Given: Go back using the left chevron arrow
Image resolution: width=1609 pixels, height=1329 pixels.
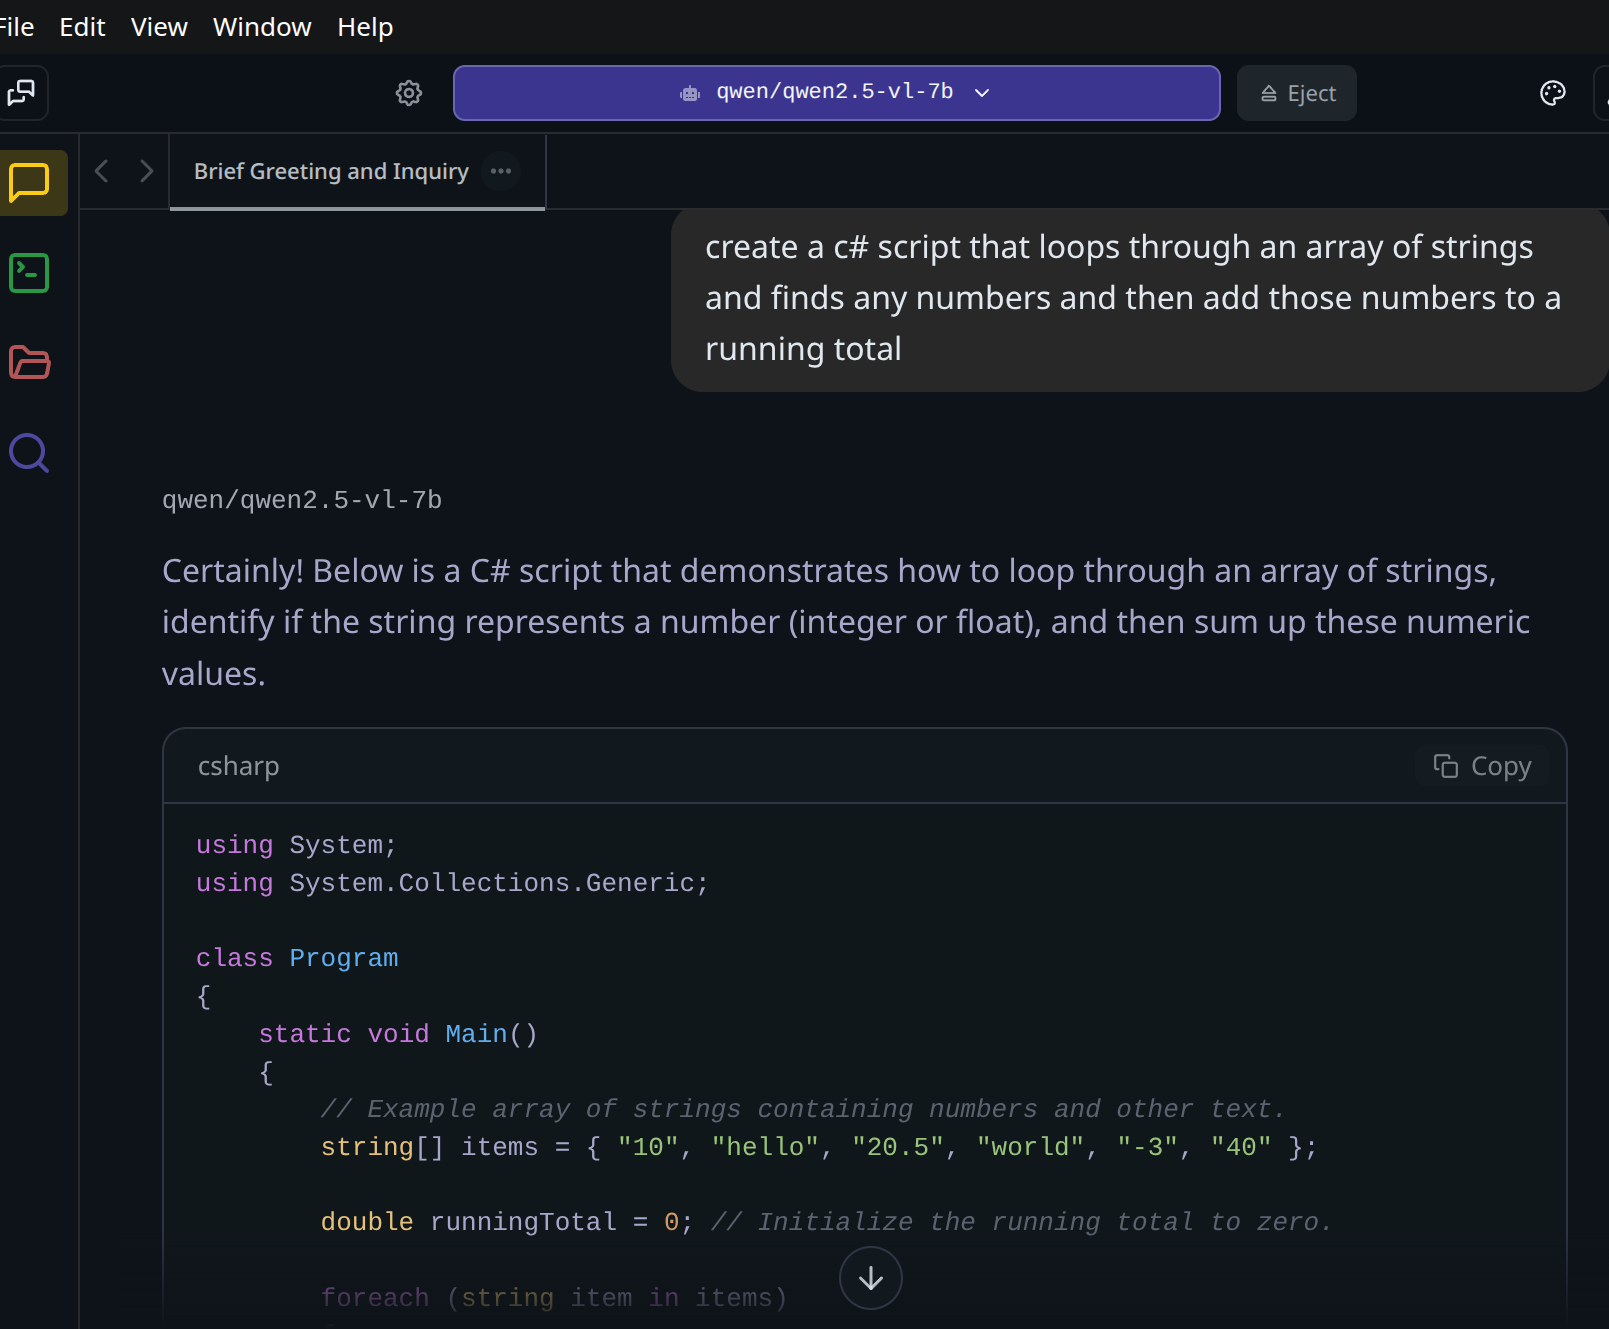Looking at the screenshot, I should click(x=101, y=171).
